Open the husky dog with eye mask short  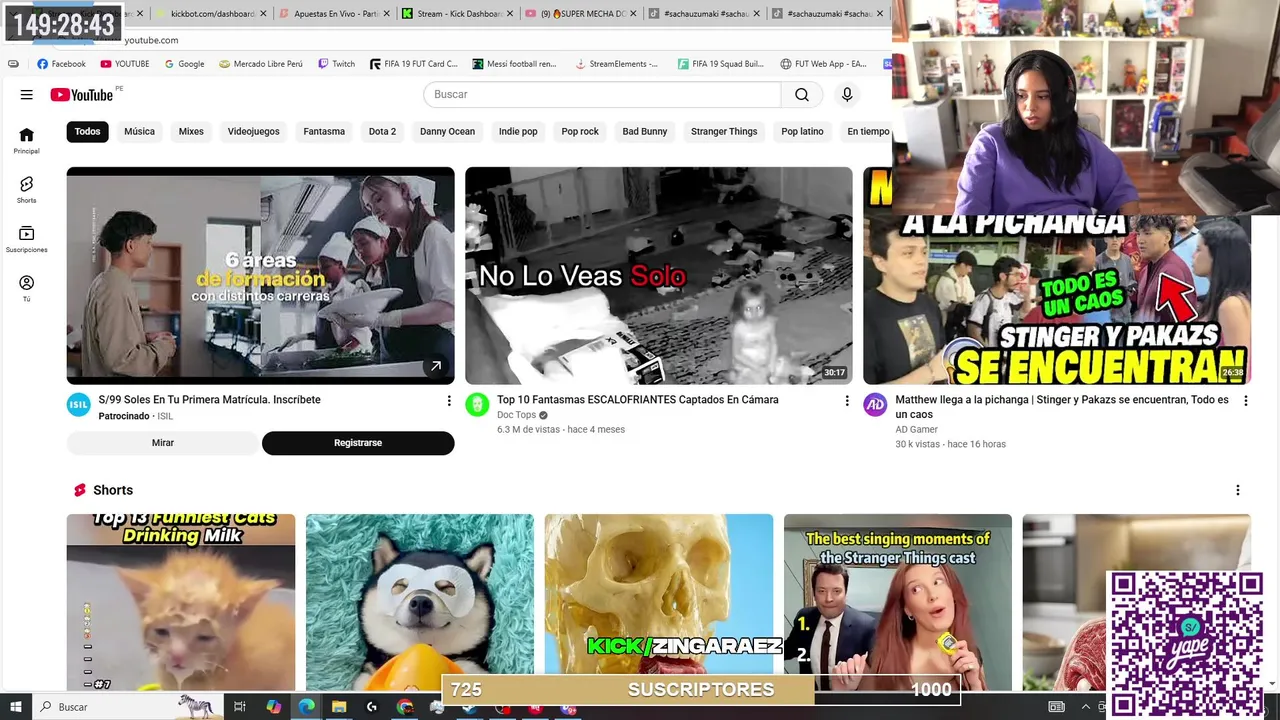tap(420, 602)
